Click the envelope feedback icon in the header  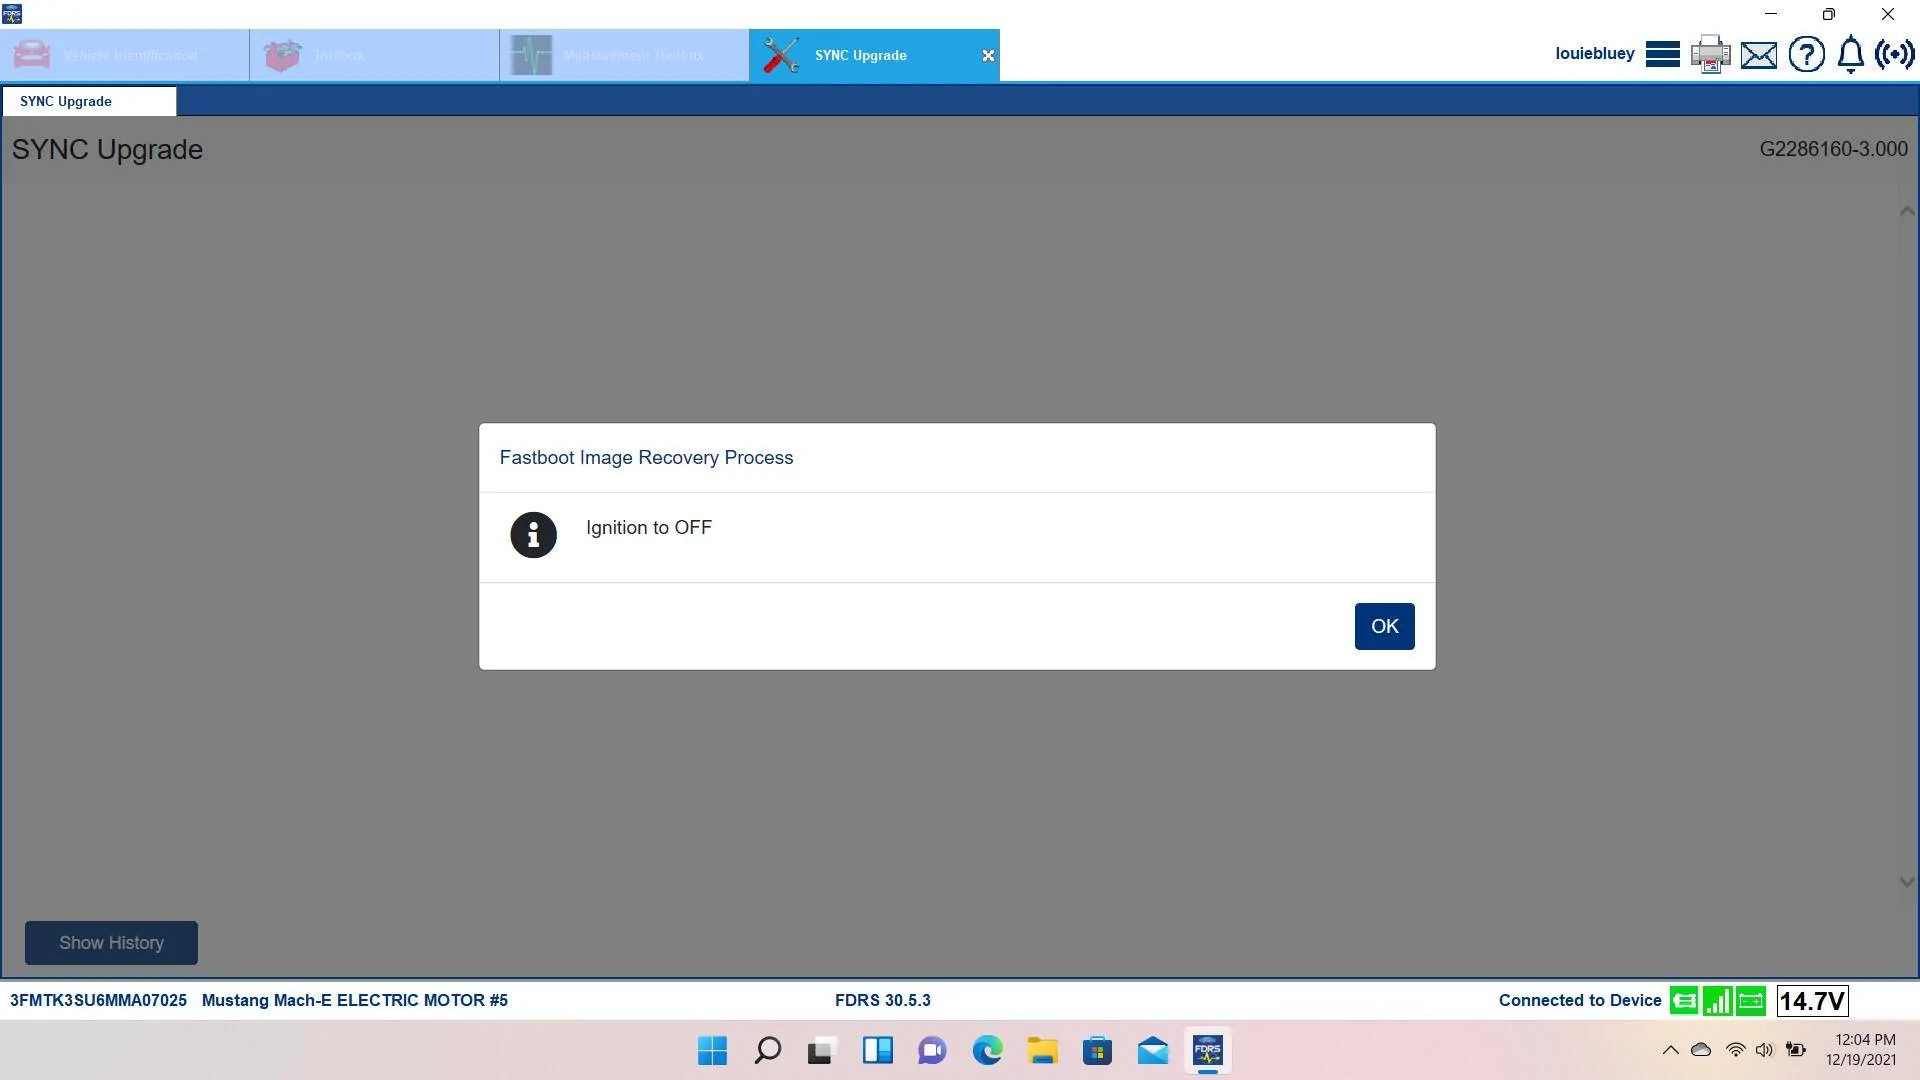(1759, 55)
